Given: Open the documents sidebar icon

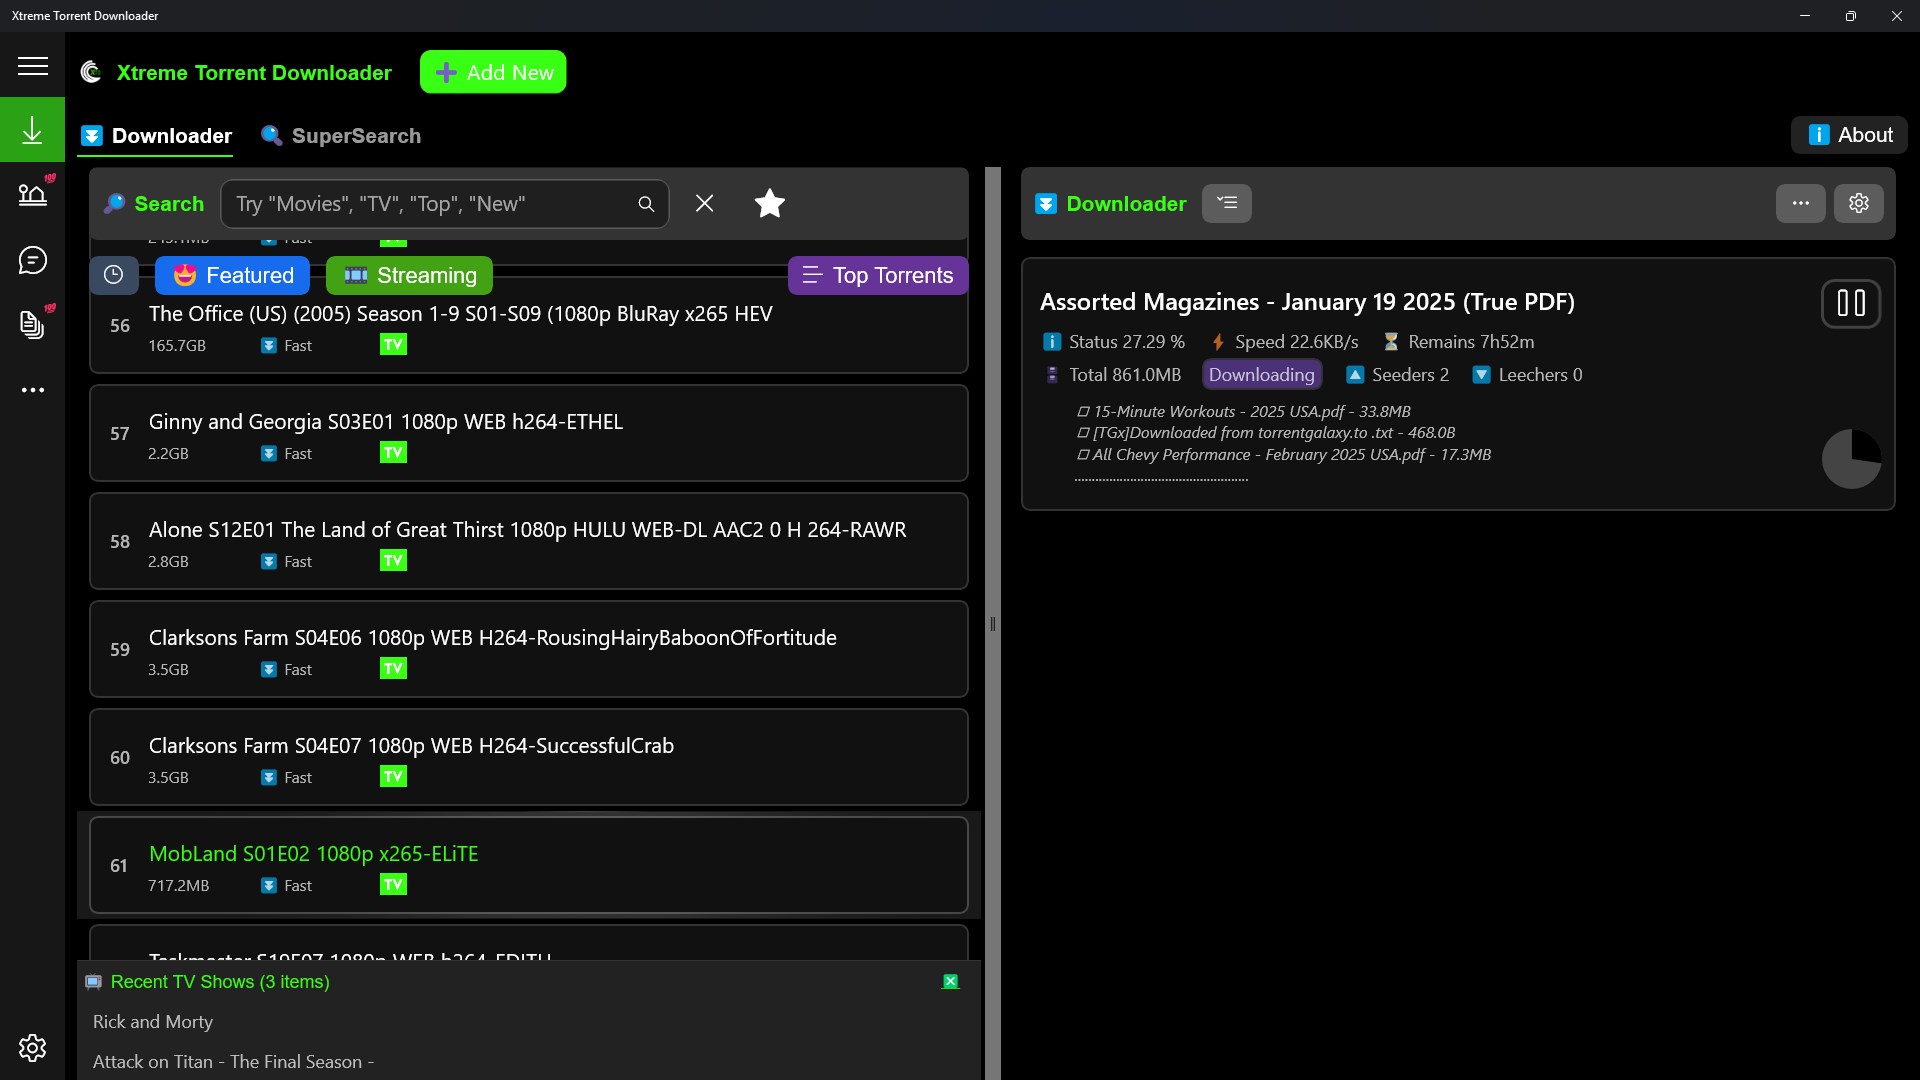Looking at the screenshot, I should (x=33, y=324).
